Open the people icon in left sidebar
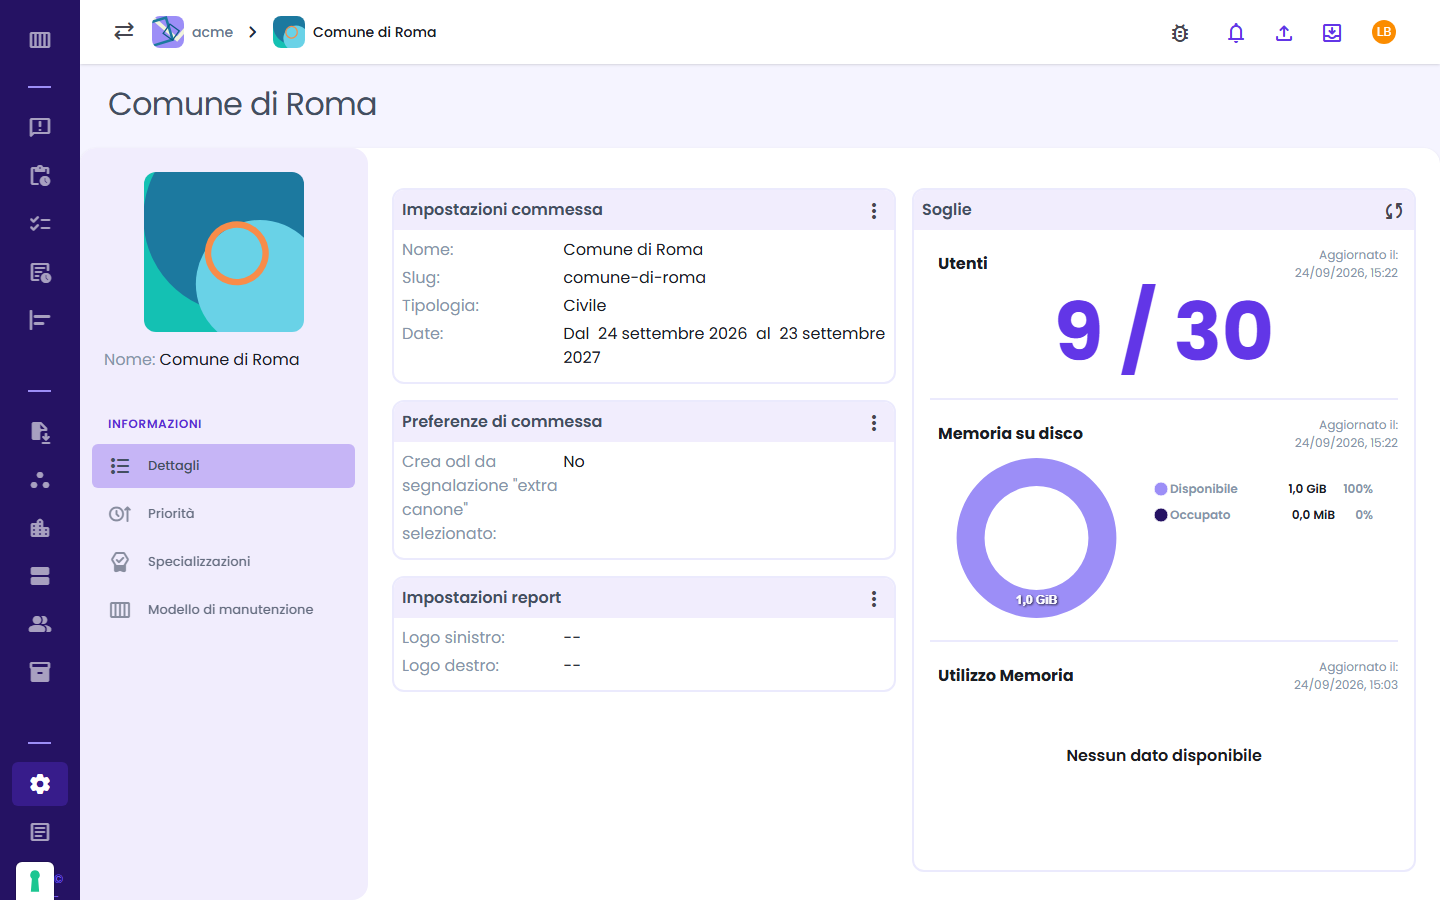This screenshot has height=900, width=1440. [40, 624]
